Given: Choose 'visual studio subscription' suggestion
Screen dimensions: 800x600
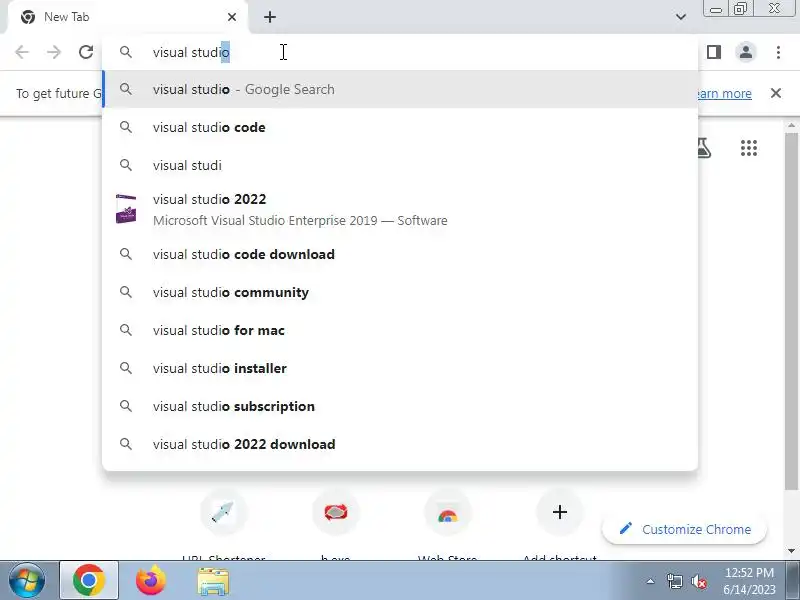Looking at the screenshot, I should 400,406.
